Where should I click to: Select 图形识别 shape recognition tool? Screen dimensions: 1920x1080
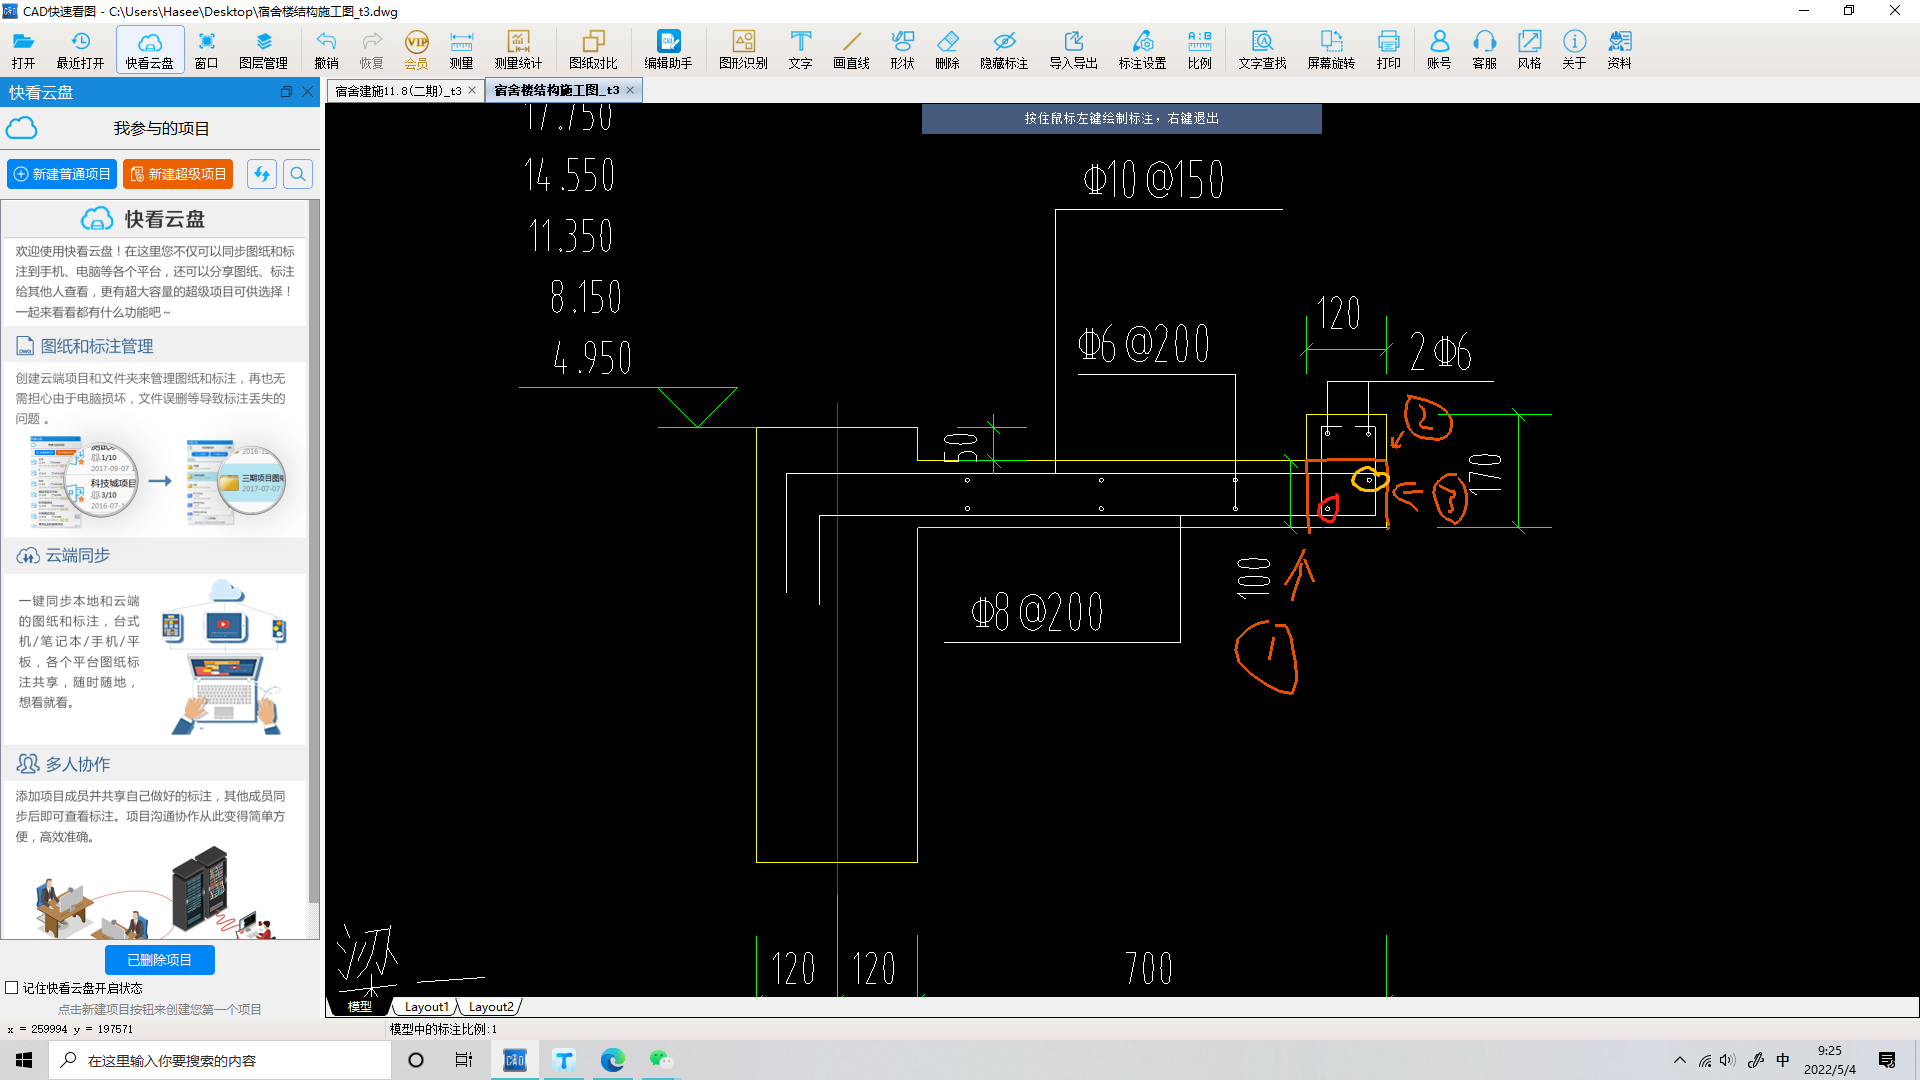pyautogui.click(x=743, y=49)
